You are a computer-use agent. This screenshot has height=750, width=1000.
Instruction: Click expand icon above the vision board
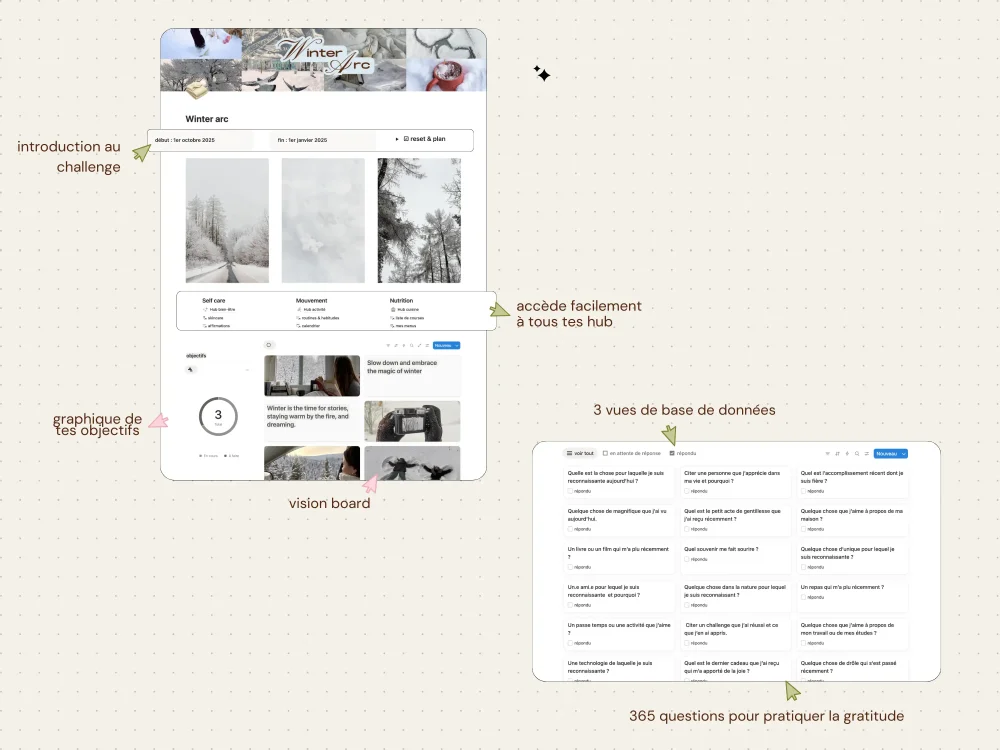(x=419, y=346)
